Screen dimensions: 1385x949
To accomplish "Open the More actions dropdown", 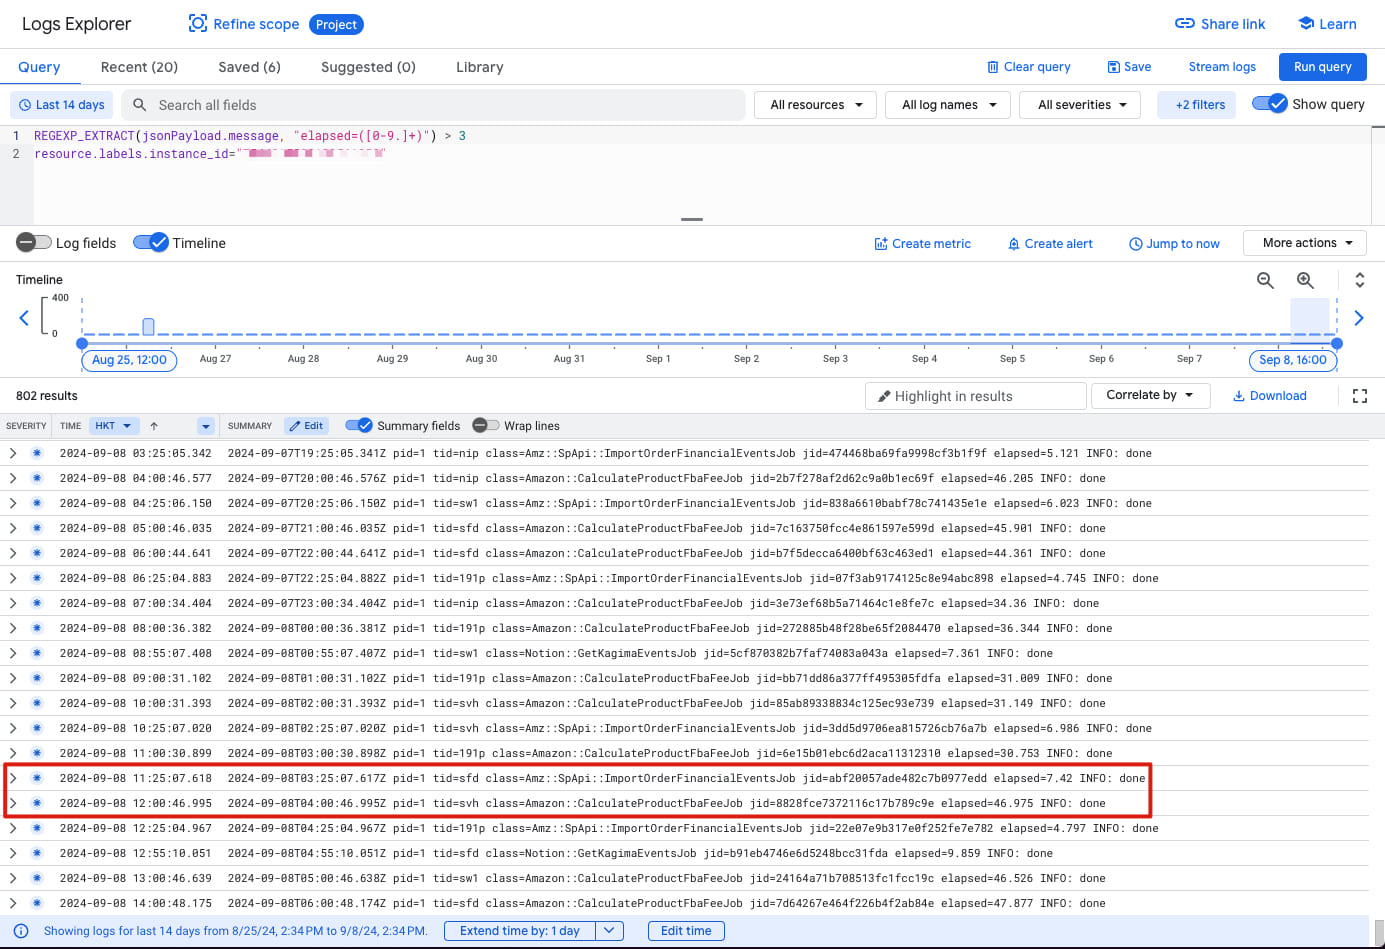I will (x=1305, y=243).
